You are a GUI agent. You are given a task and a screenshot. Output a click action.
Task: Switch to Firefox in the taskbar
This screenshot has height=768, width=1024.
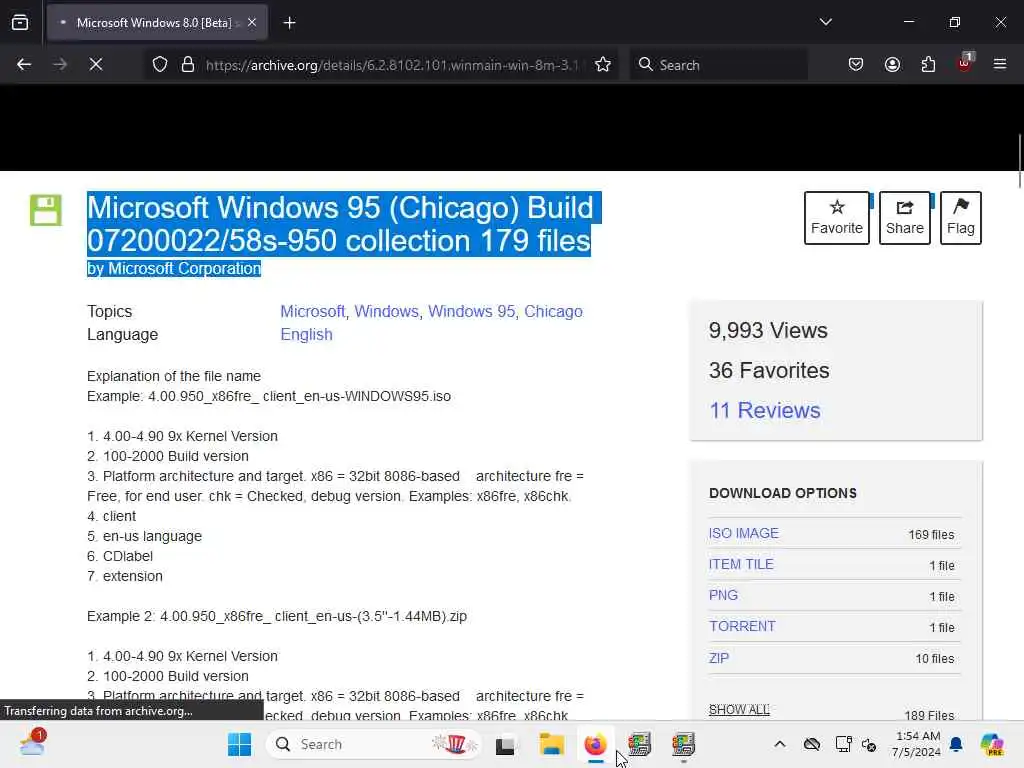595,744
